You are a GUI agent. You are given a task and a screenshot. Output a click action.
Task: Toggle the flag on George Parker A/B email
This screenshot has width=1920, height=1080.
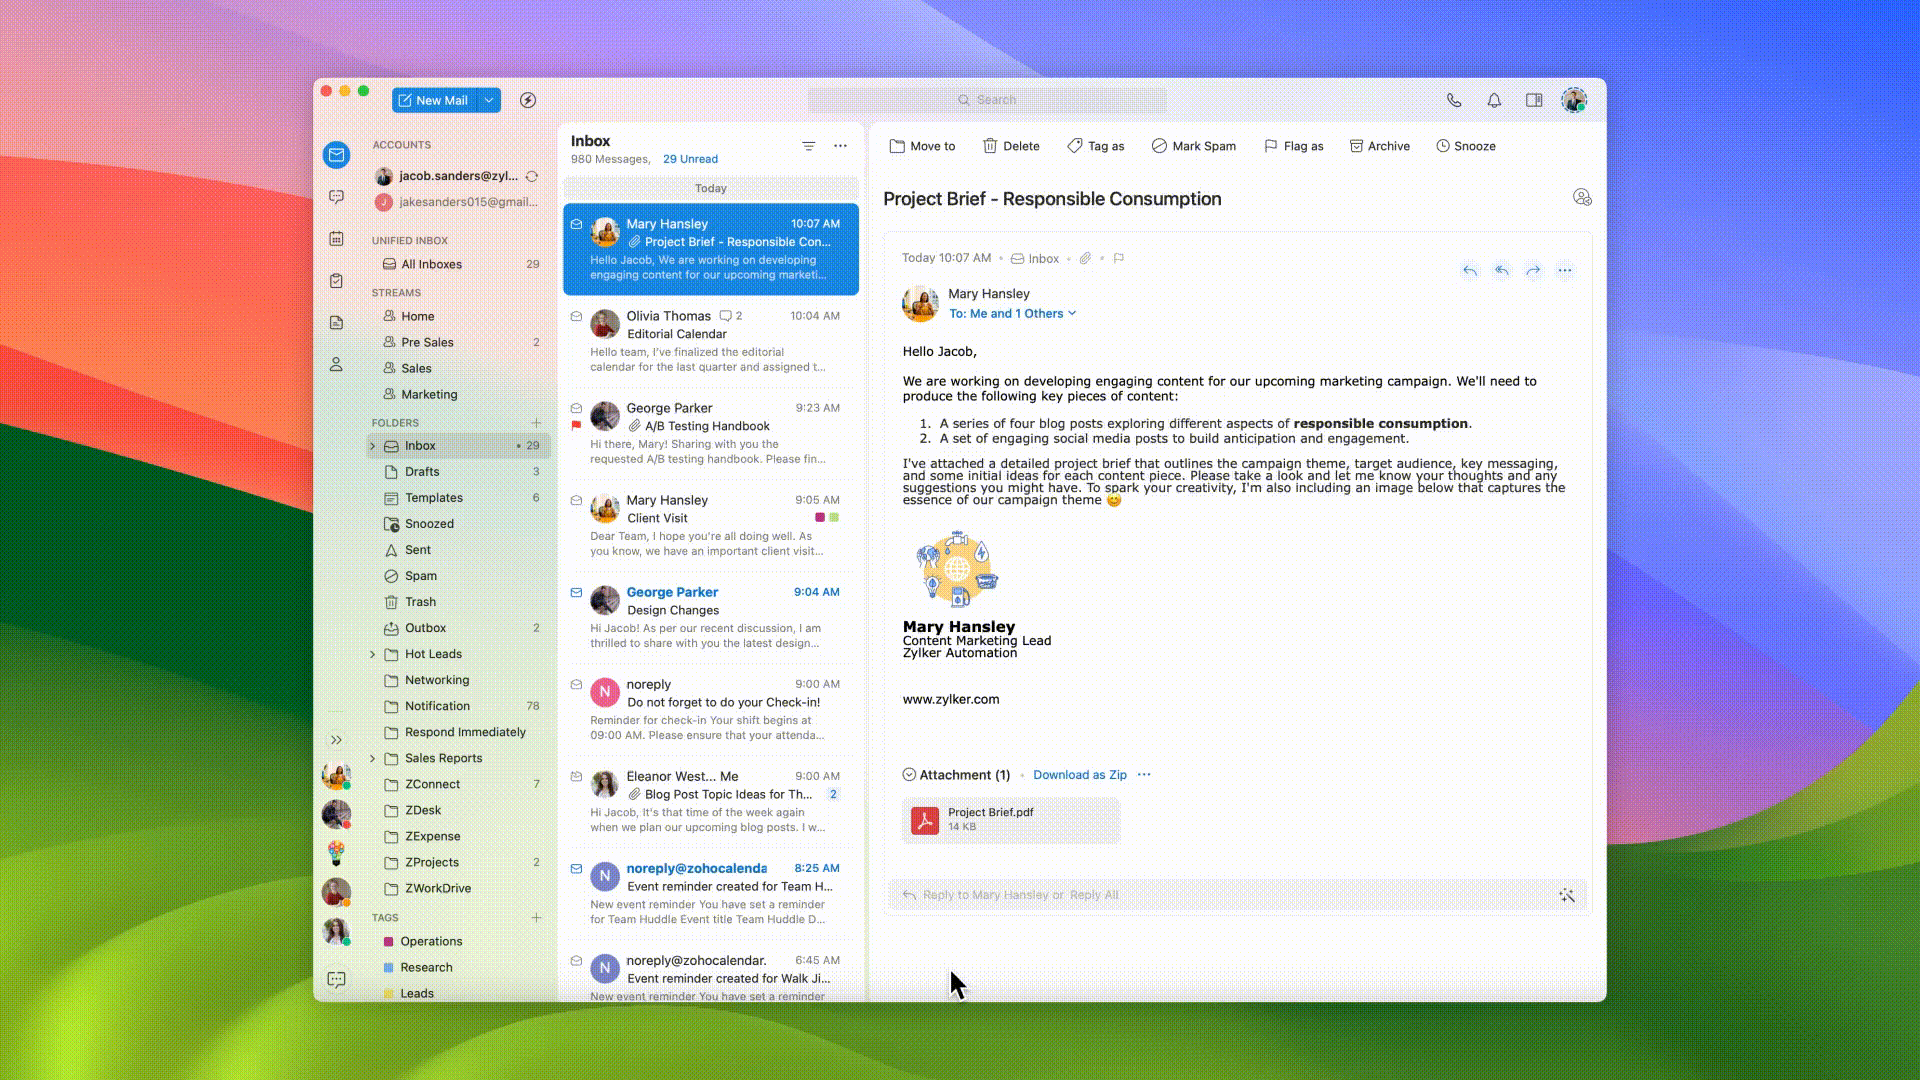coord(576,426)
